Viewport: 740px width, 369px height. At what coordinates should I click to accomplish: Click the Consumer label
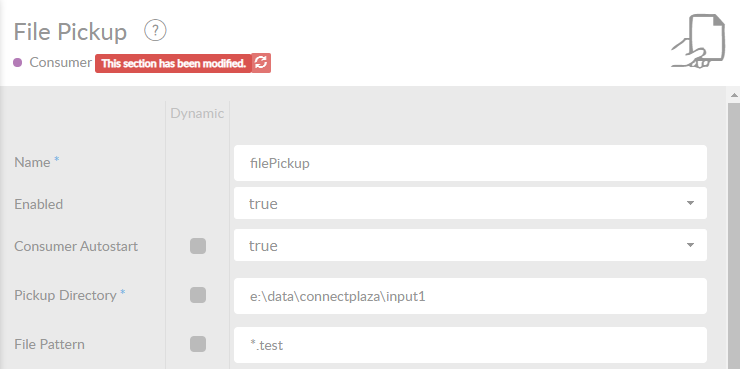coord(60,62)
